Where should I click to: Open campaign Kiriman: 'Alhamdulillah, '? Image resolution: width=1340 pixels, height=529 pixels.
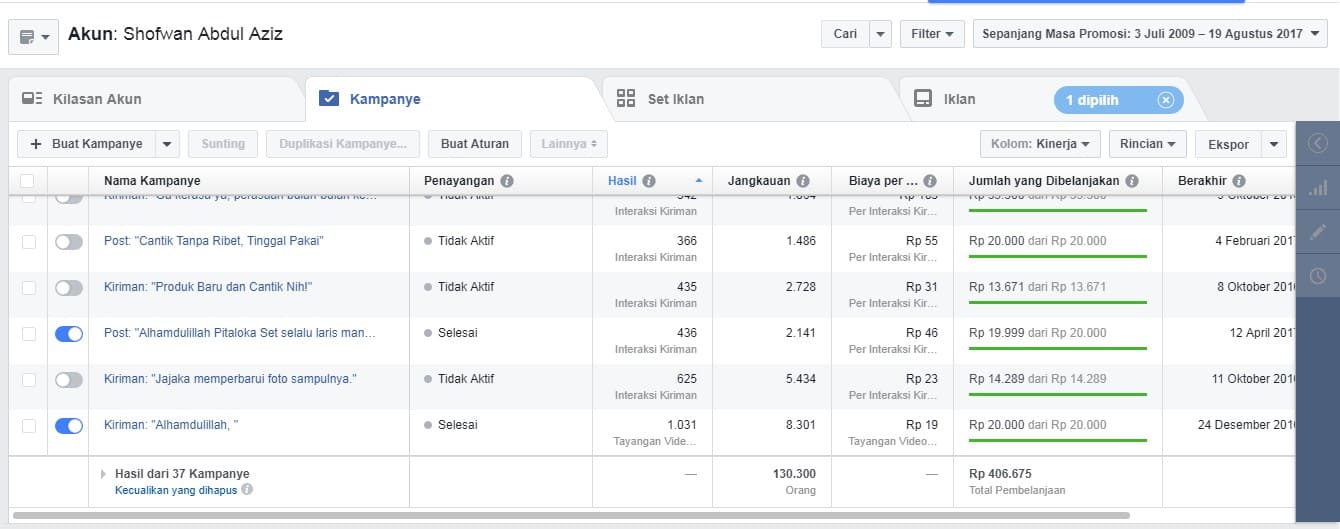171,425
